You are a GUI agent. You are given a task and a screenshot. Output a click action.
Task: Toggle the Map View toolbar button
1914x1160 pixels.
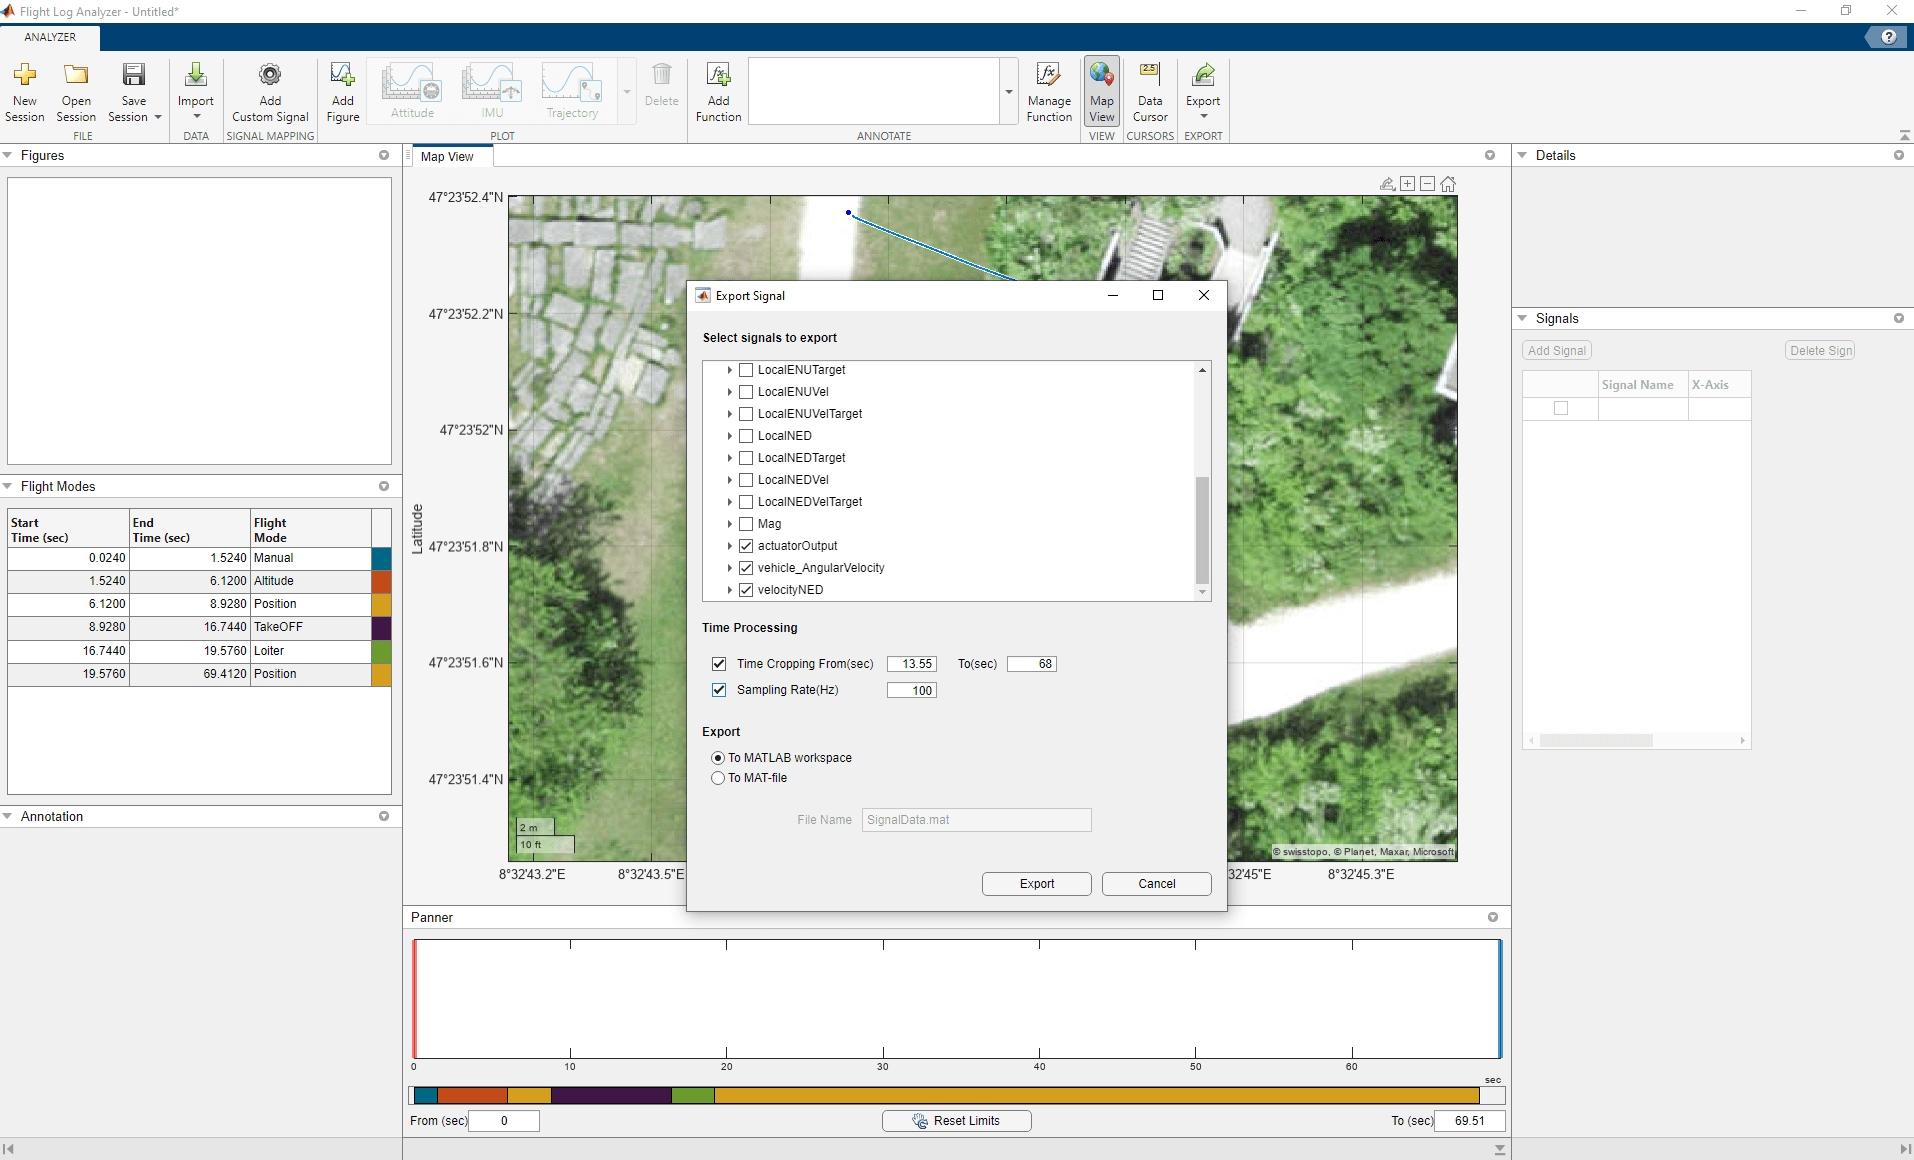click(x=1101, y=91)
